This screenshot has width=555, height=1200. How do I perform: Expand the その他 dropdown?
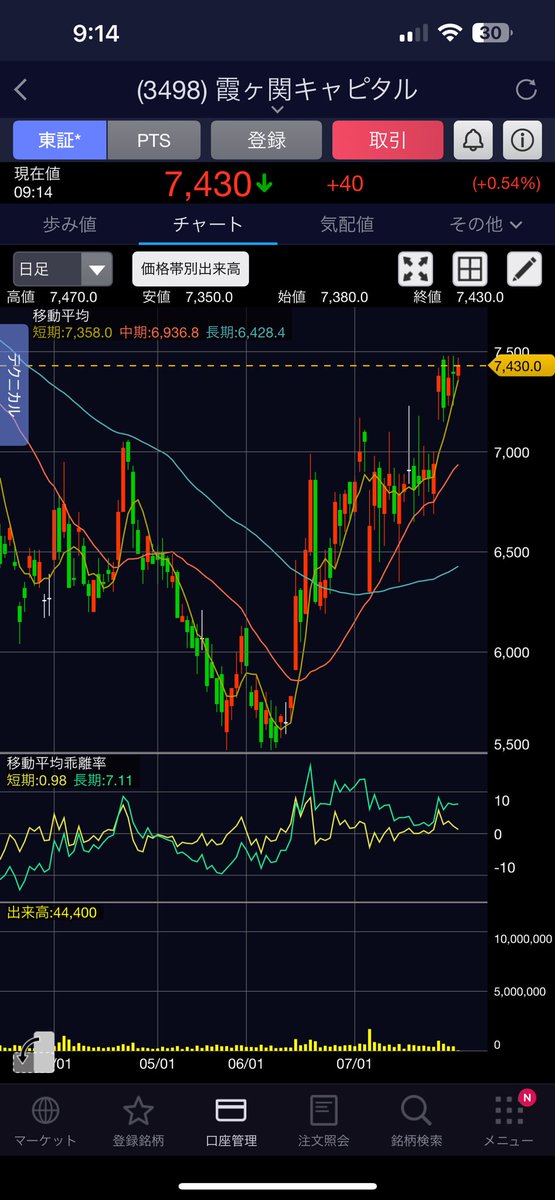487,224
